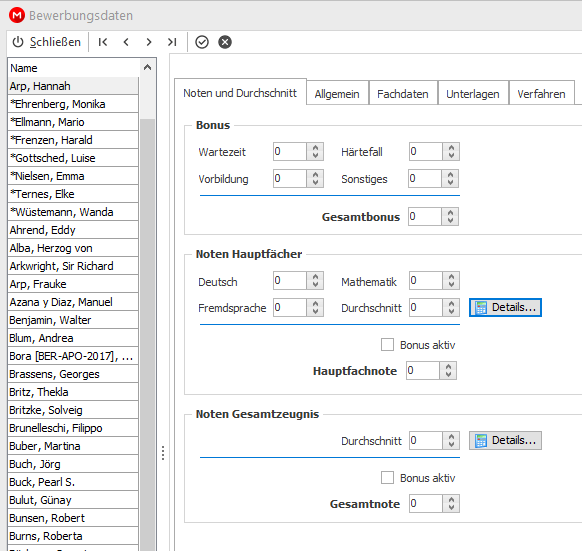Viewport: 582px width, 551px height.
Task: Select Buber, Martina in the list
Action: pyautogui.click(x=73, y=446)
